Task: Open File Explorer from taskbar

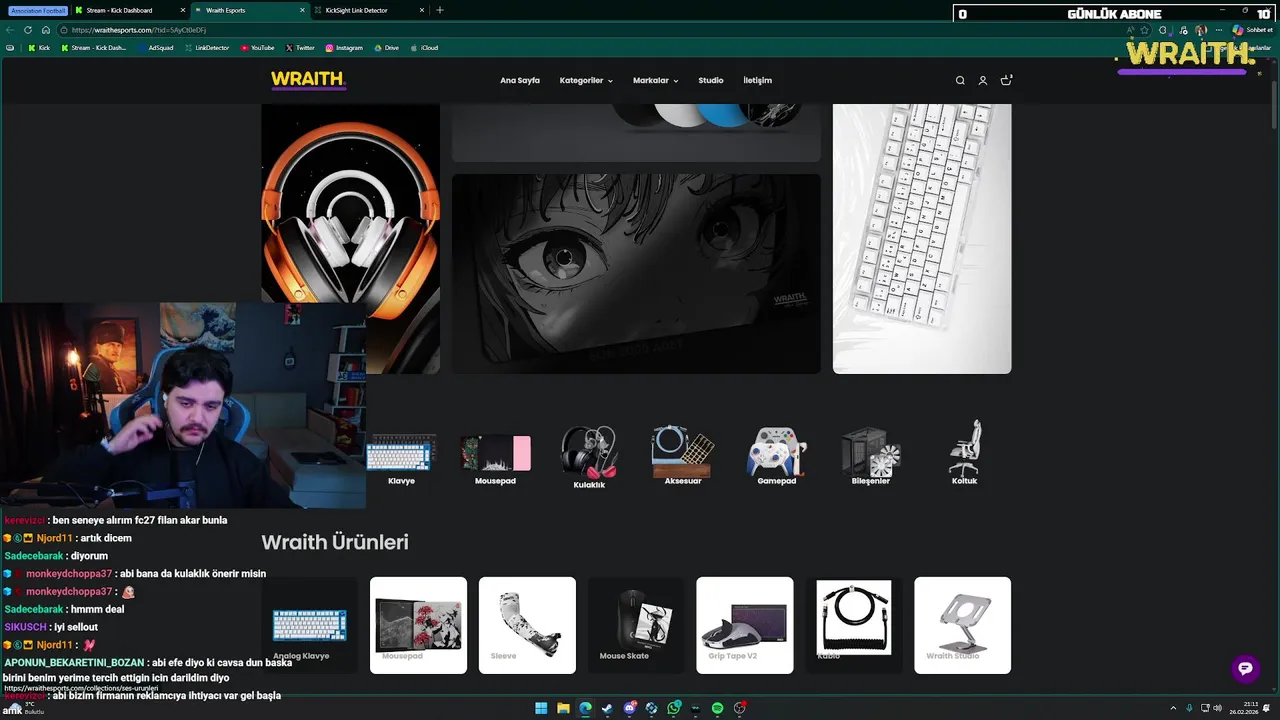Action: [563, 708]
